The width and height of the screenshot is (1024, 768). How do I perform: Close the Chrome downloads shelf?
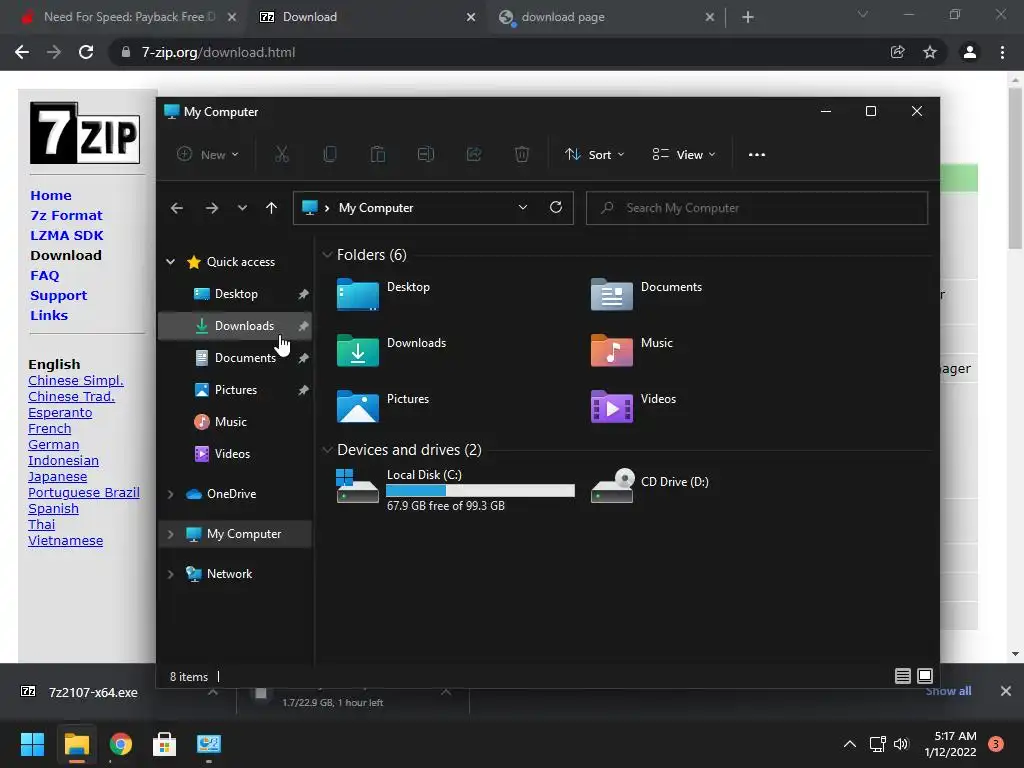coord(1006,691)
